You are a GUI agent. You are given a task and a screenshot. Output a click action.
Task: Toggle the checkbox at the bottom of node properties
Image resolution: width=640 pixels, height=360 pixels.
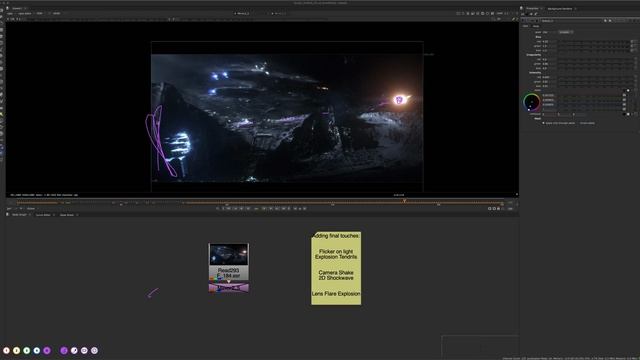(x=543, y=123)
